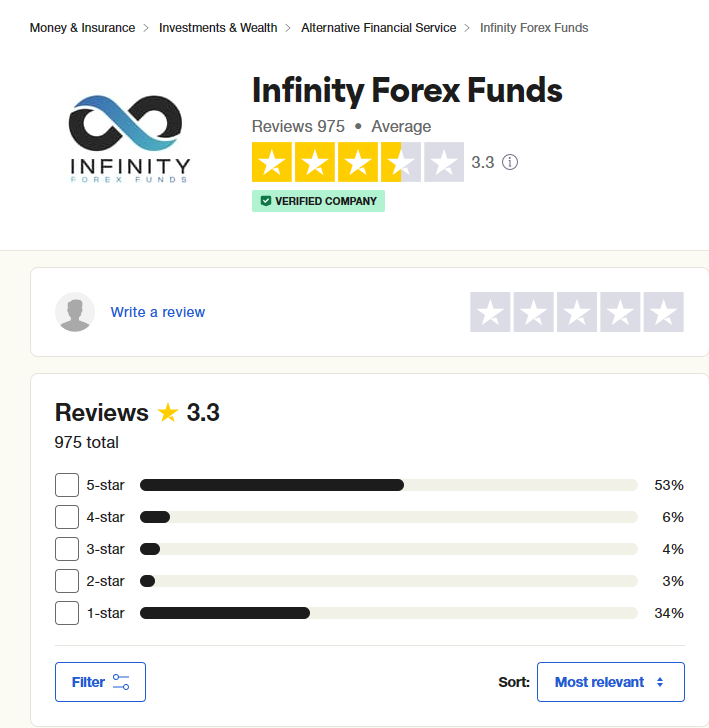Click the info icon beside 3.3 rating
Image resolution: width=709 pixels, height=728 pixels.
(x=510, y=162)
